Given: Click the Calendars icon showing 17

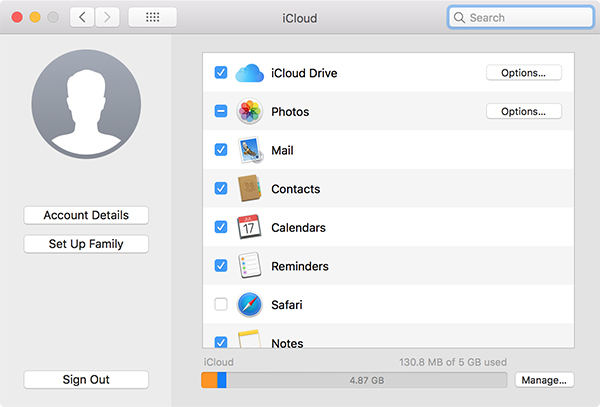Looking at the screenshot, I should [x=249, y=227].
